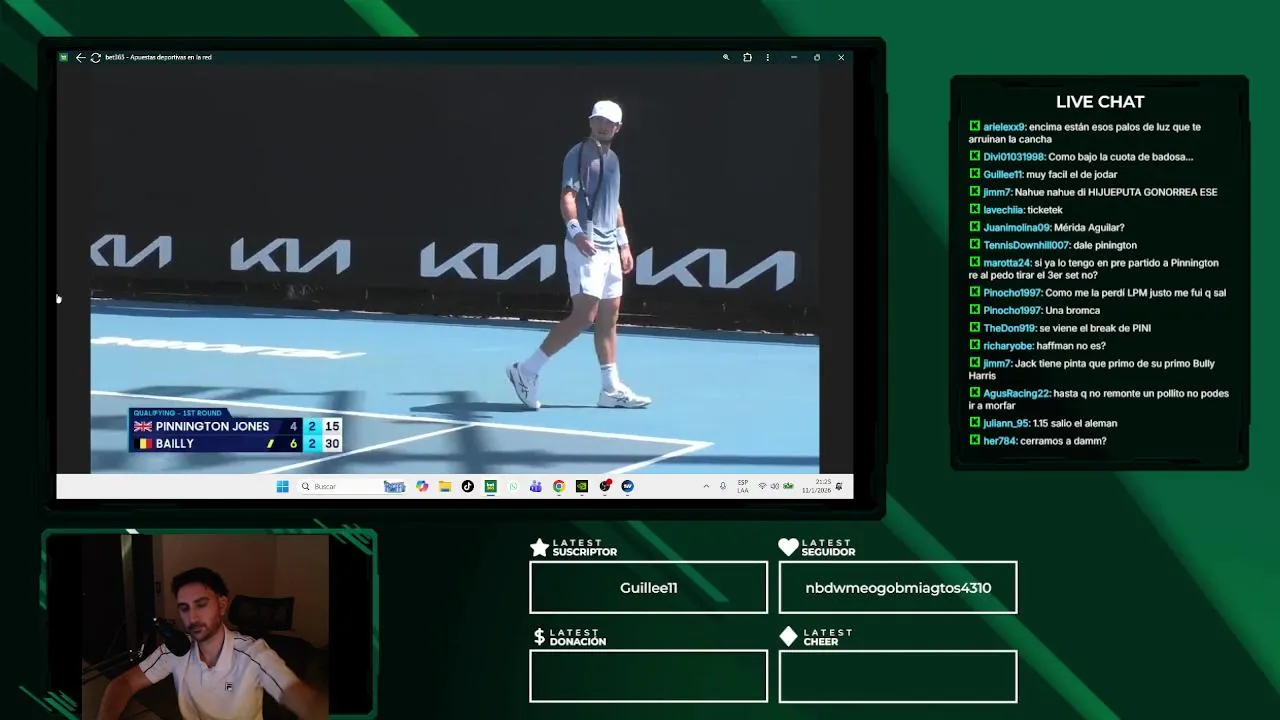Show hidden system tray icons

[706, 486]
